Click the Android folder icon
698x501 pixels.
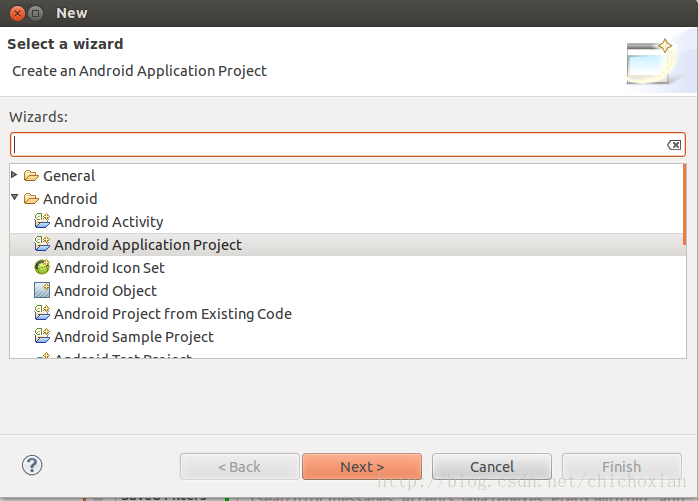31,199
